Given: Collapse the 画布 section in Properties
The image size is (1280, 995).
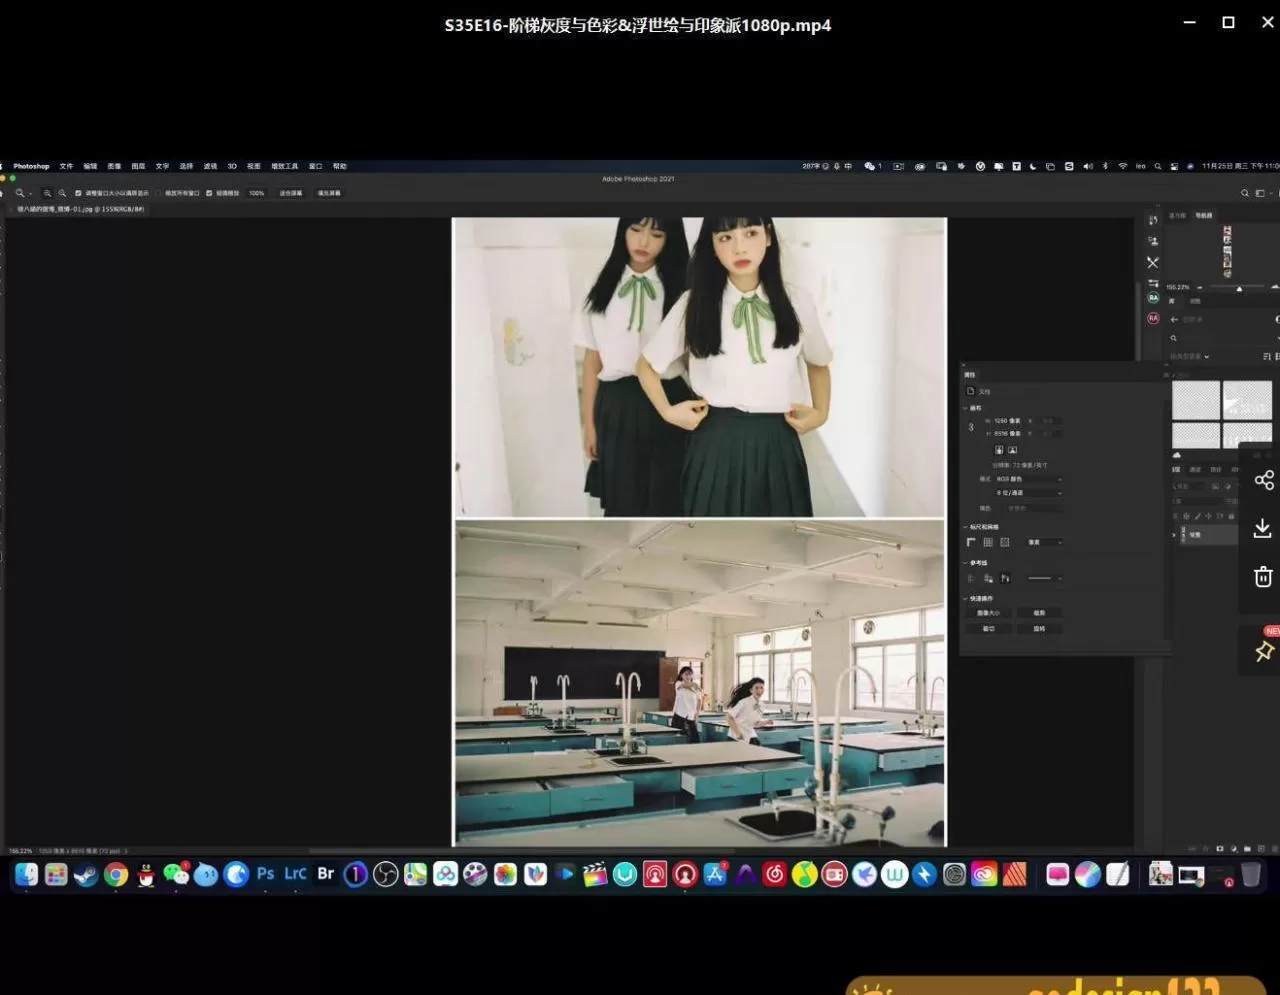Looking at the screenshot, I should point(965,408).
